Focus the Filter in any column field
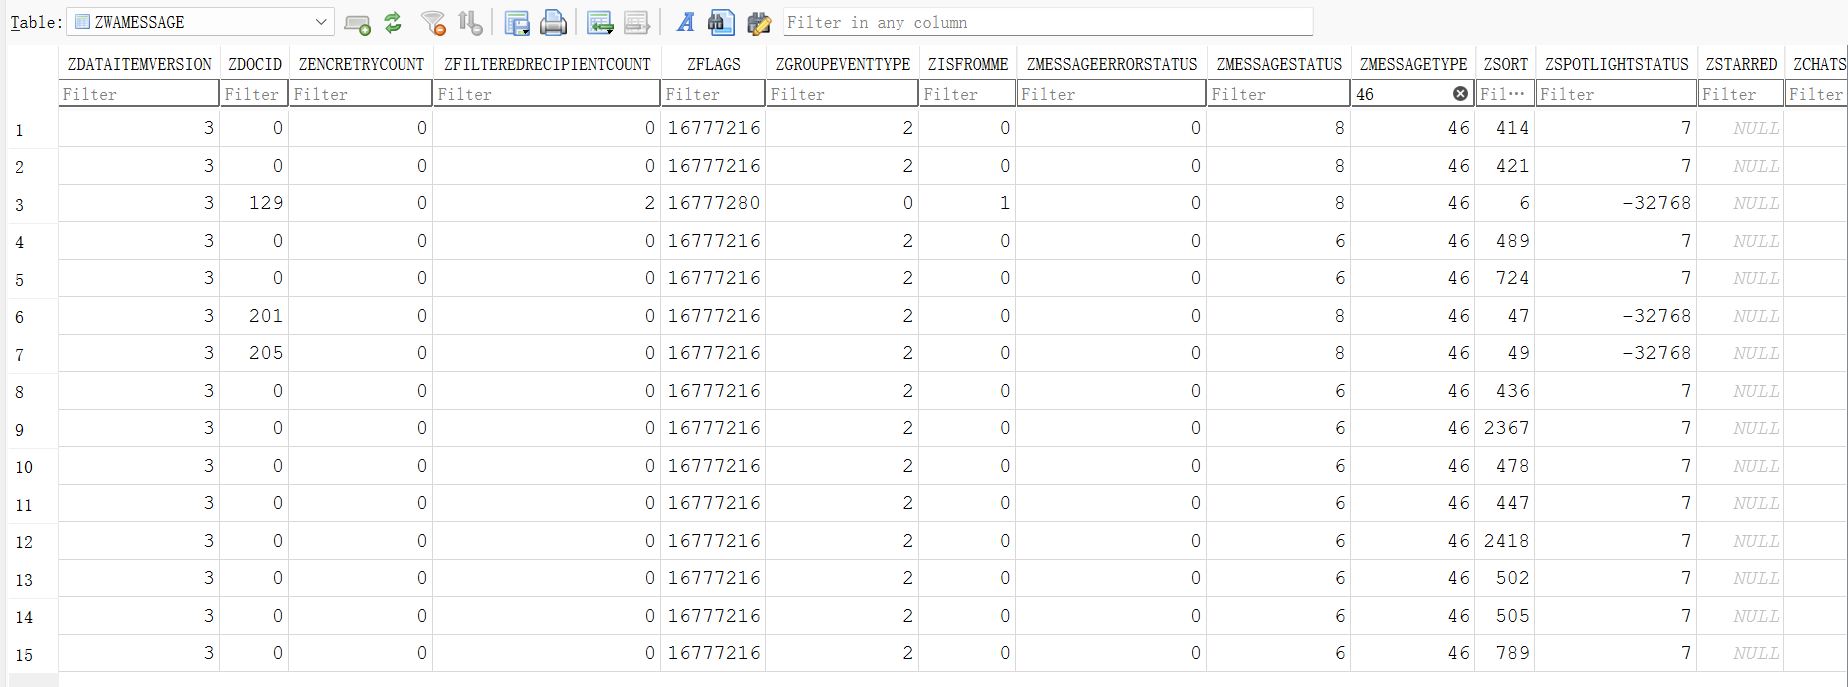1848x687 pixels. 1047,22
